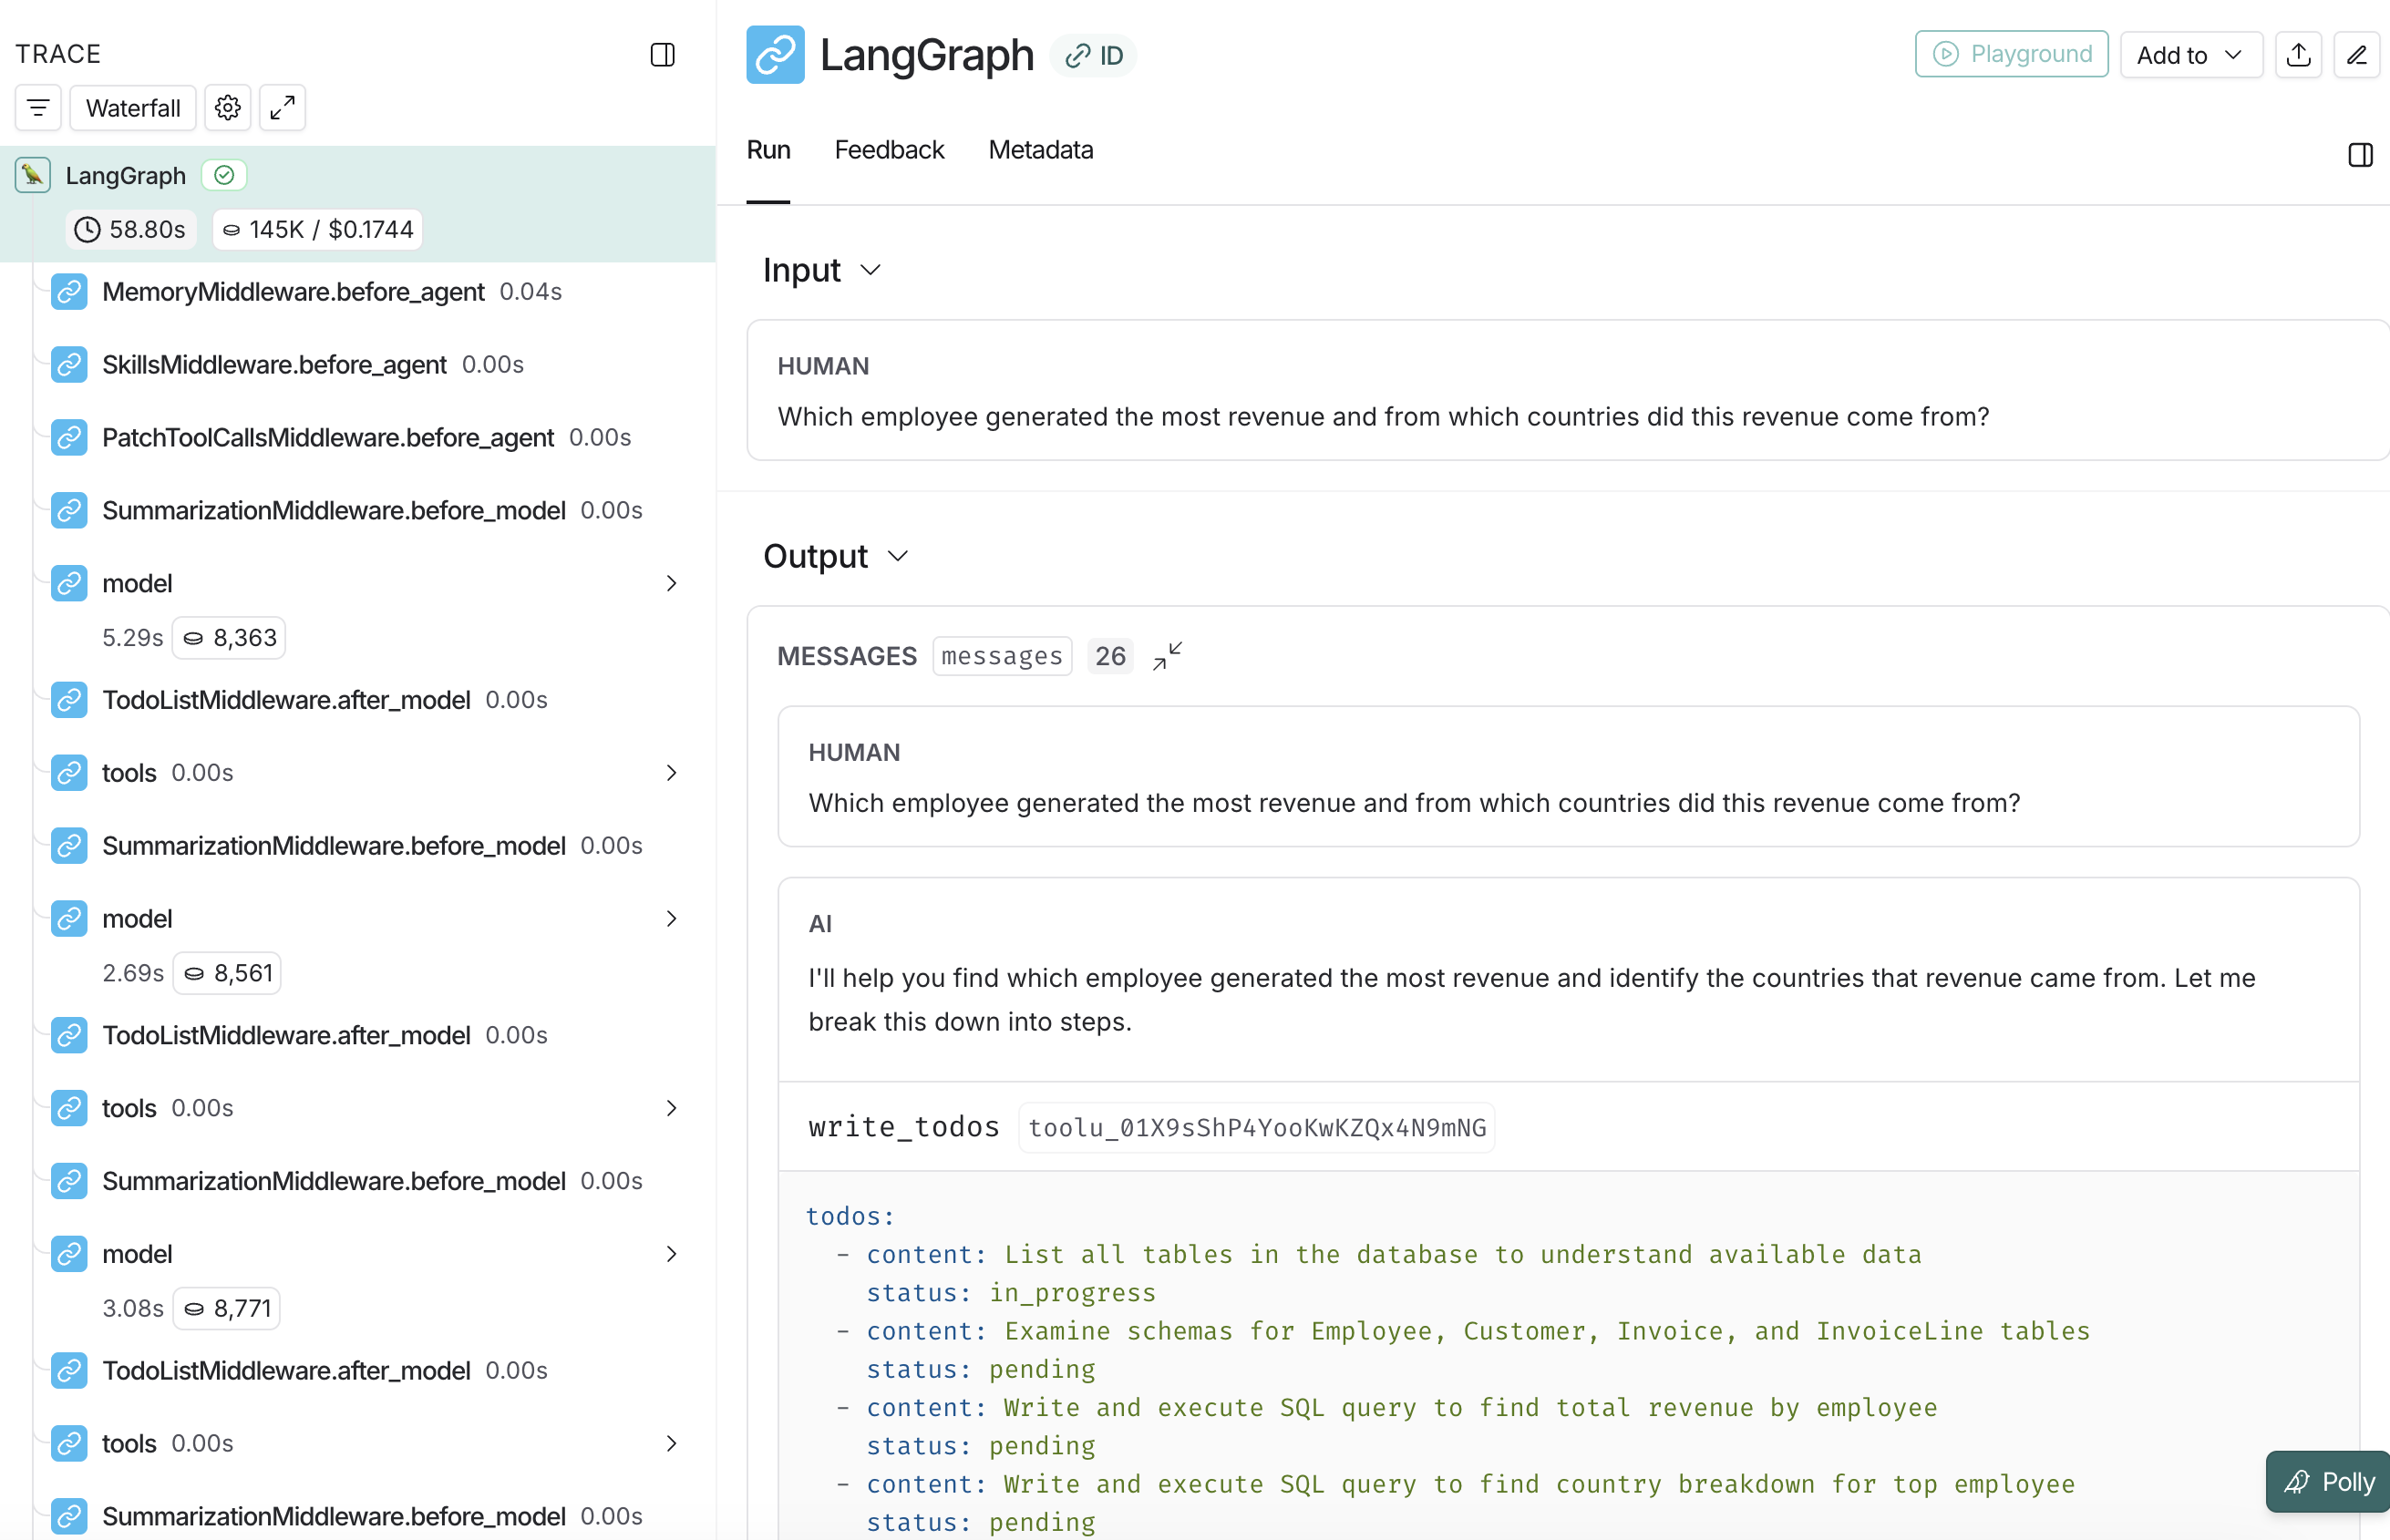
Task: Click the HUMAN message in Input section
Action: 1568,391
